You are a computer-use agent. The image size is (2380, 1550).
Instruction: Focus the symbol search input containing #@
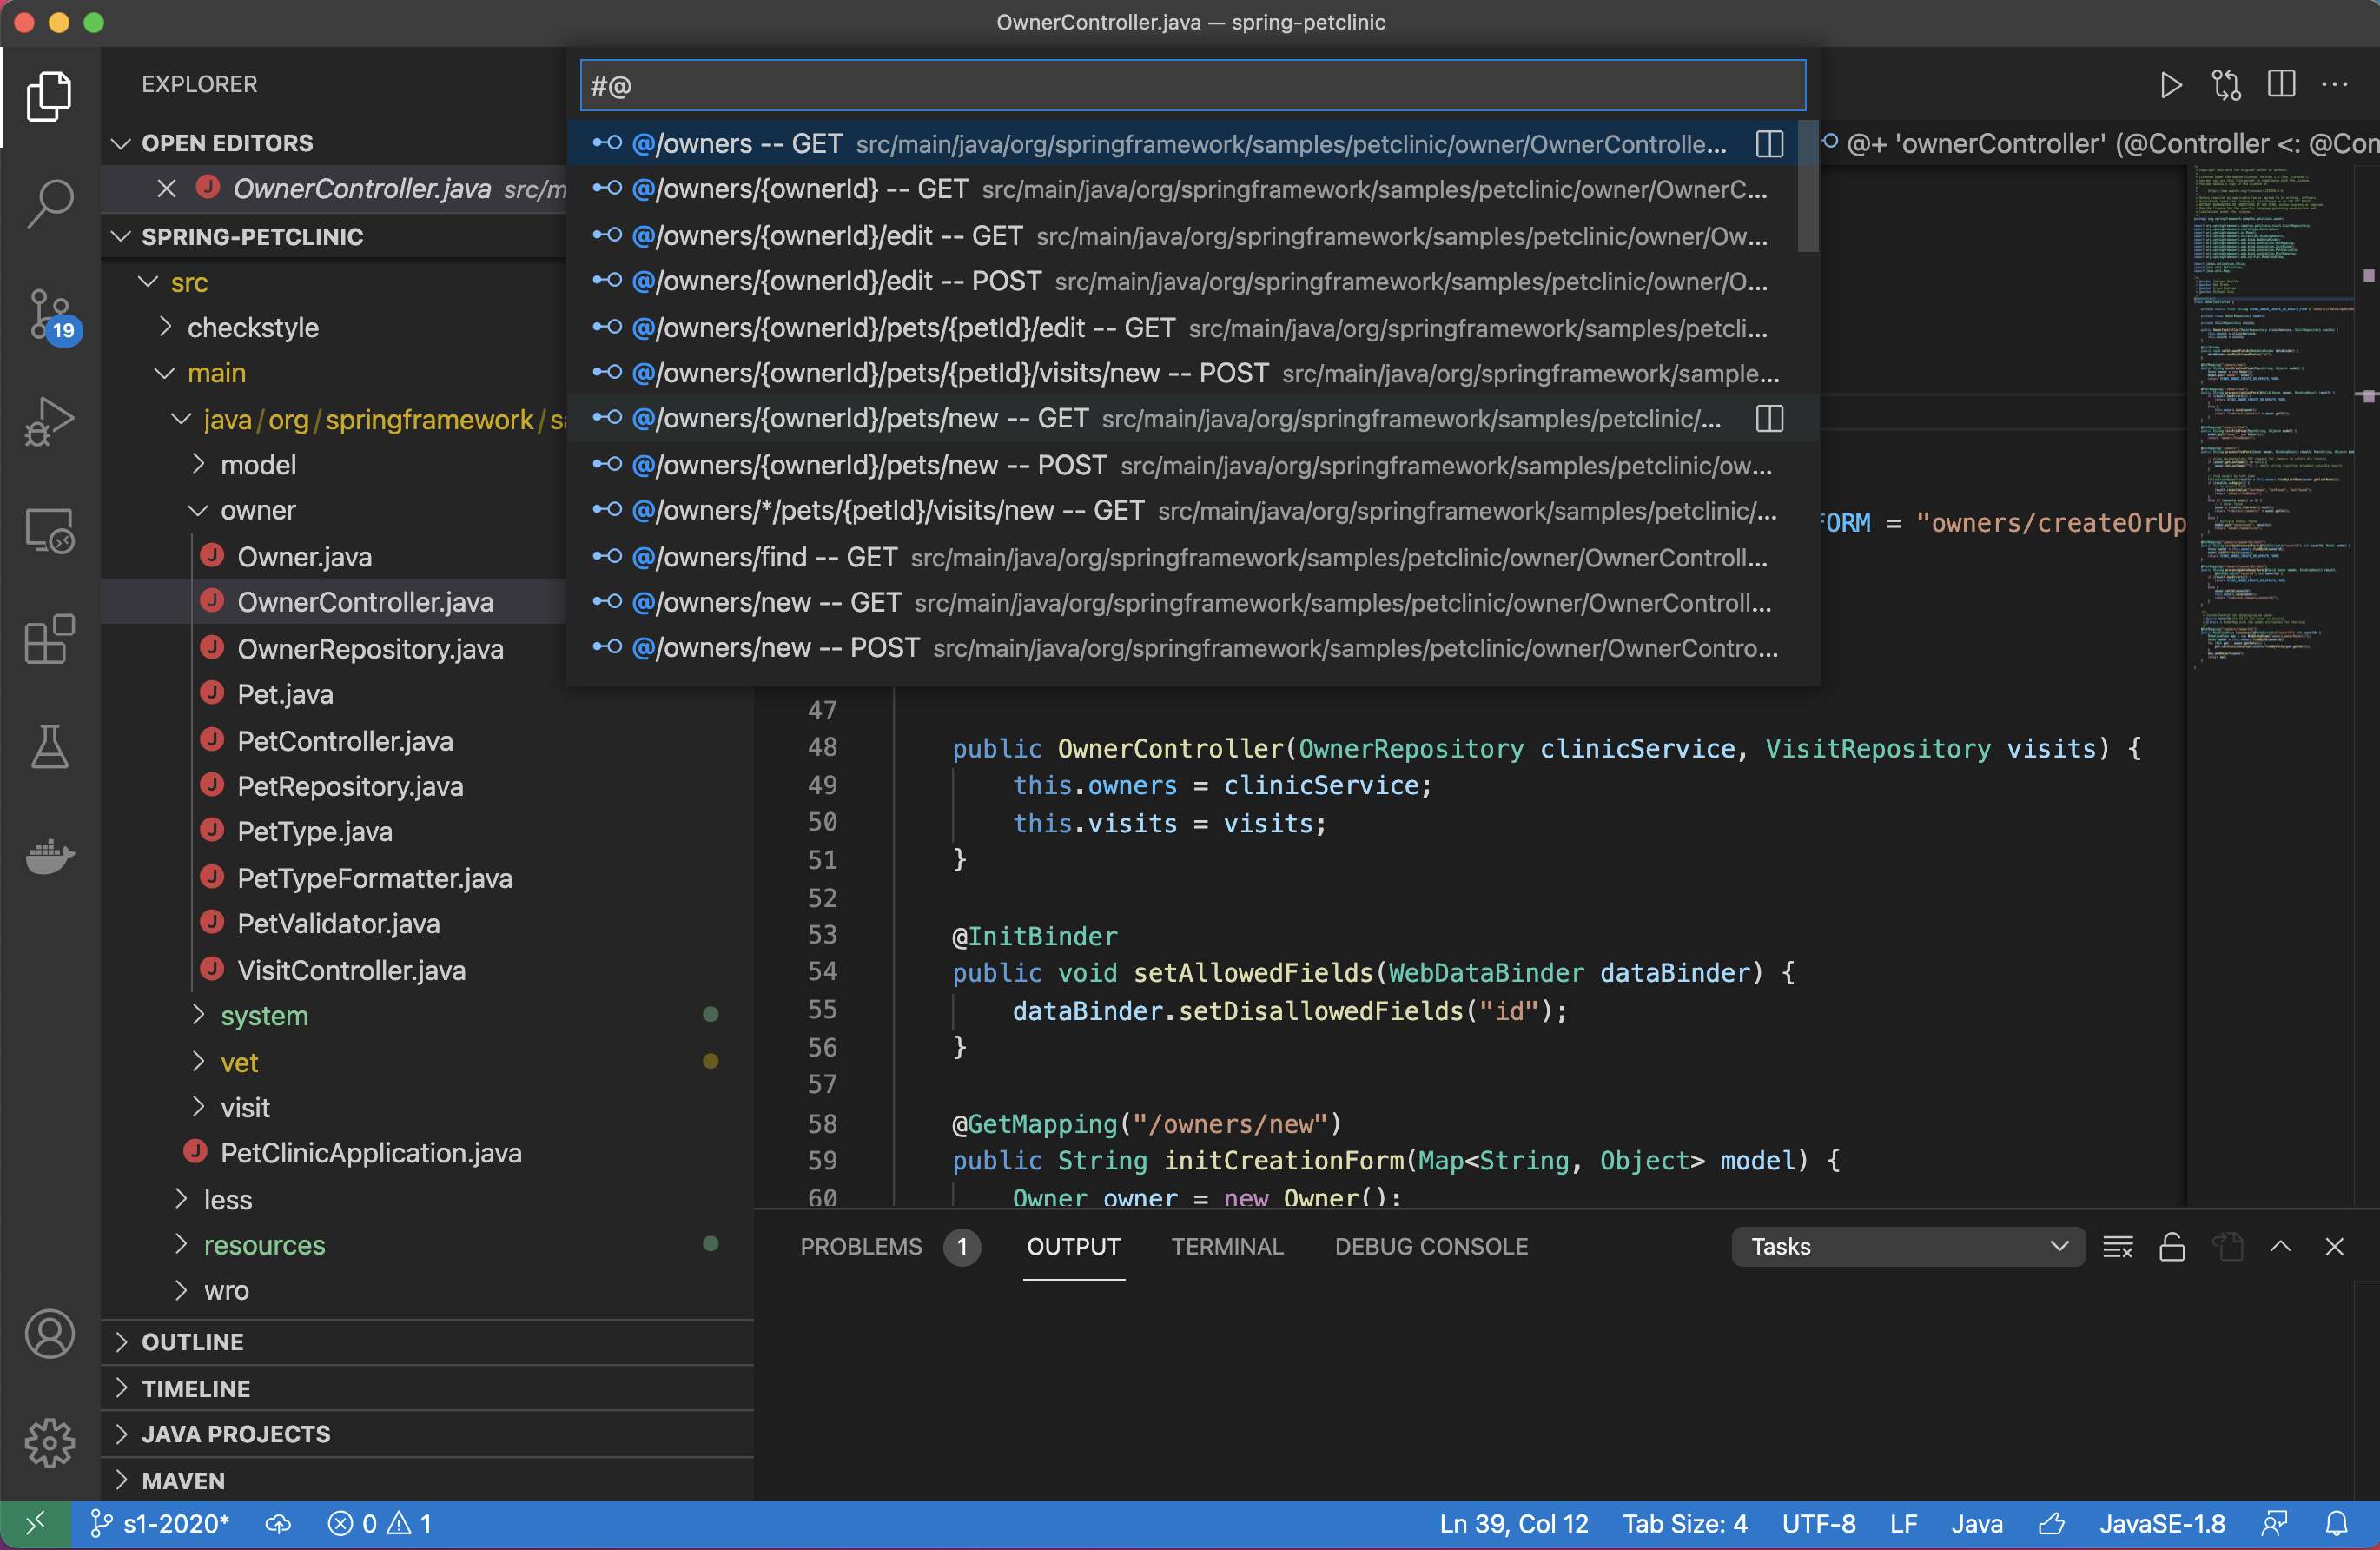click(1192, 86)
